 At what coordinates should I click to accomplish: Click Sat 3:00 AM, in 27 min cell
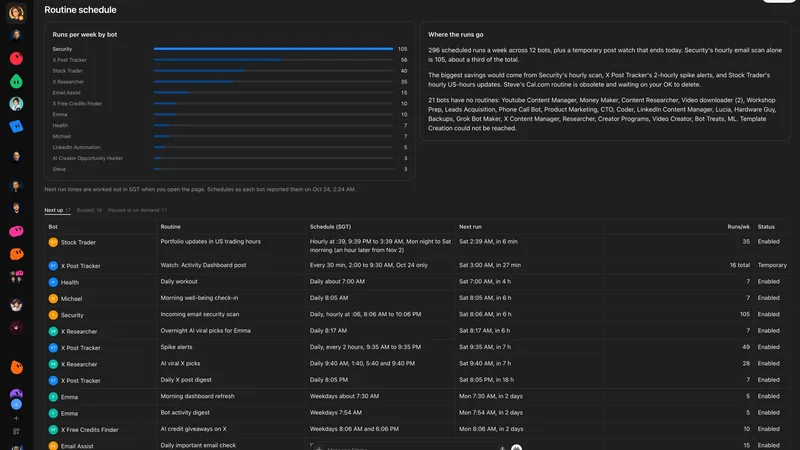(x=490, y=265)
